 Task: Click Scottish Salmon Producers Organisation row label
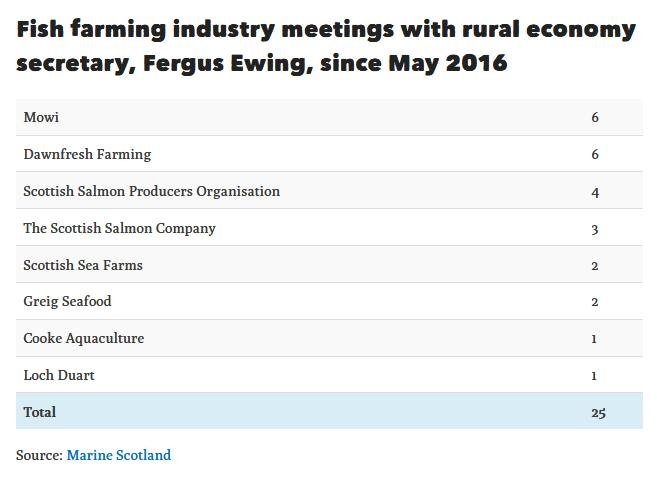tap(151, 191)
